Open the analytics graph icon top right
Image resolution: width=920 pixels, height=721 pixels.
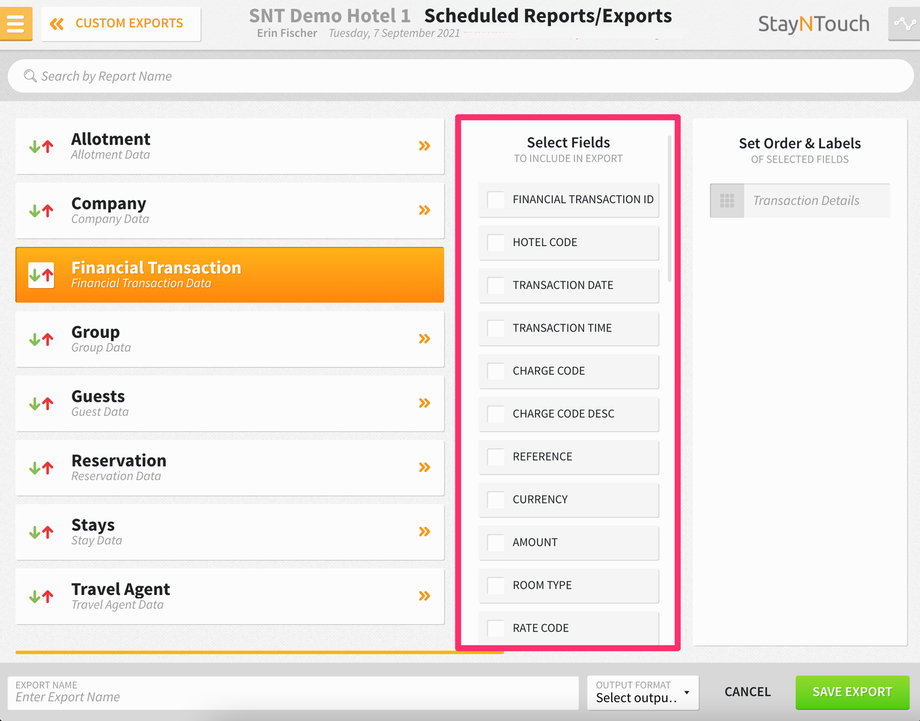904,24
